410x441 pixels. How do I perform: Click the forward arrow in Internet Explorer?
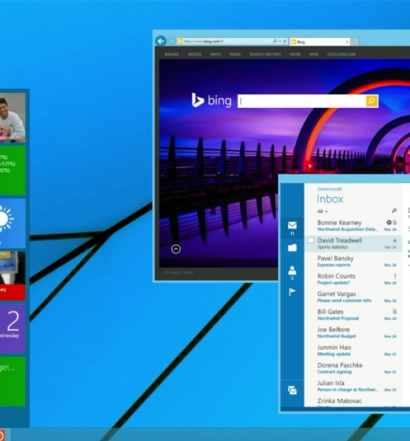[172, 41]
